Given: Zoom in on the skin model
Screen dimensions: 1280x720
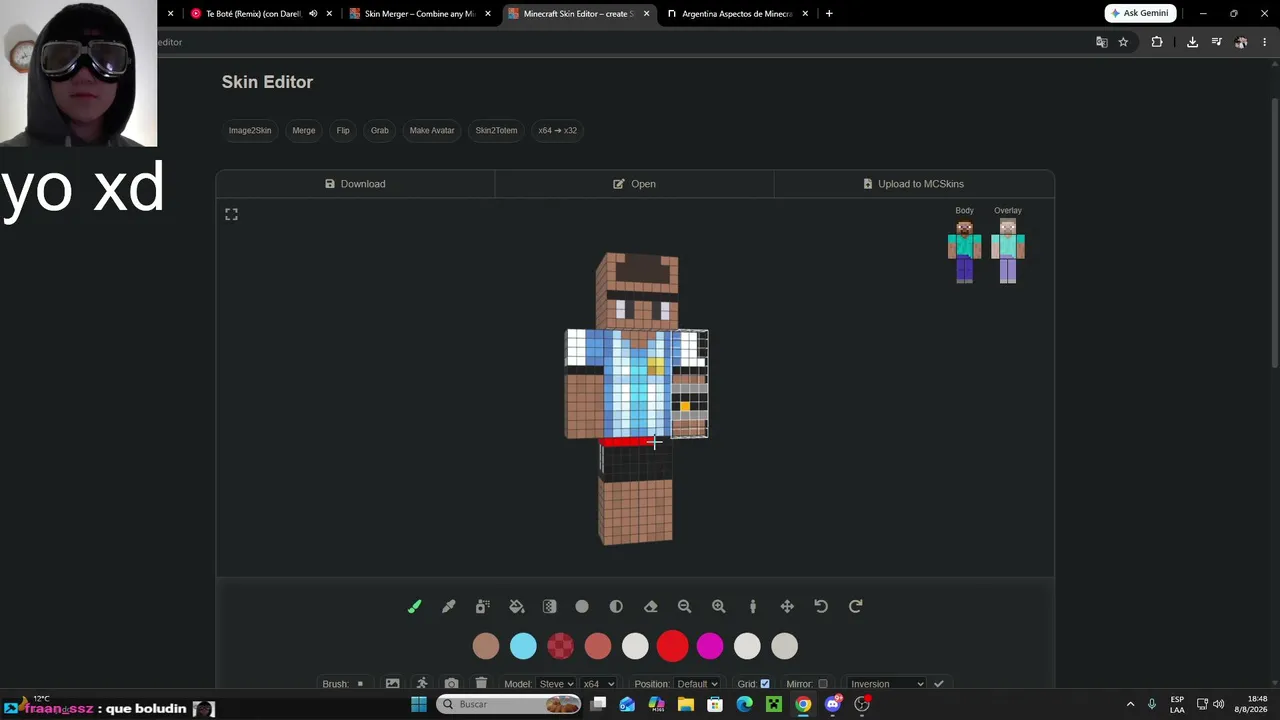Looking at the screenshot, I should 718,606.
